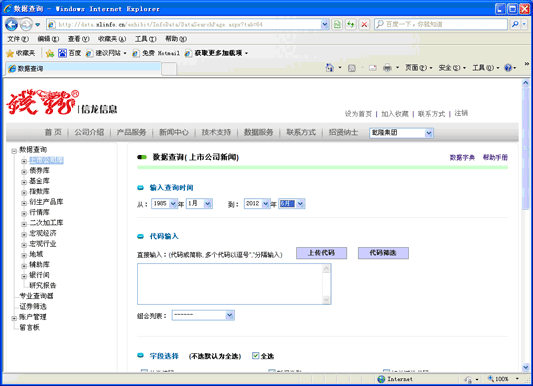Click the search magnifier button
This screenshot has width=533, height=386.
tap(515, 24)
